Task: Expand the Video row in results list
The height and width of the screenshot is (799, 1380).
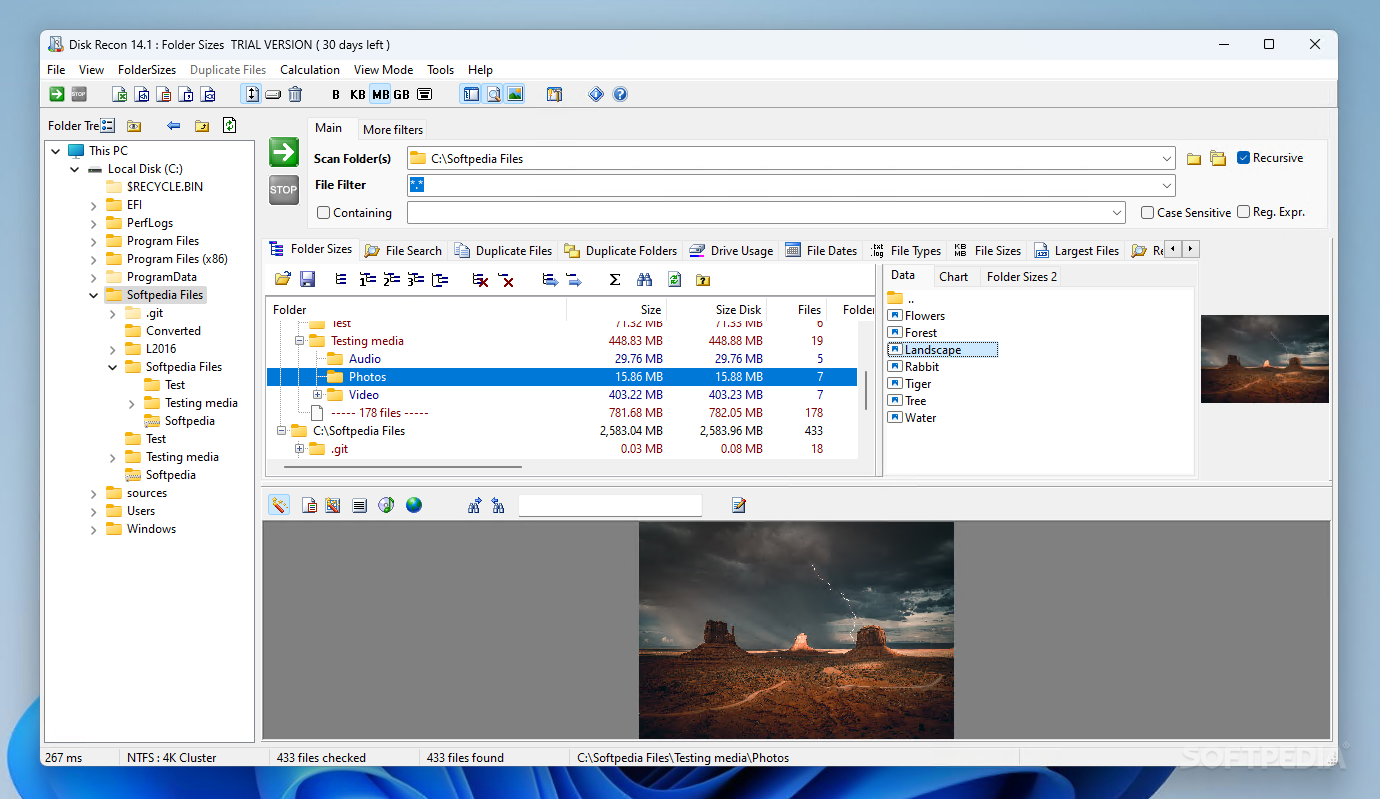Action: 317,395
